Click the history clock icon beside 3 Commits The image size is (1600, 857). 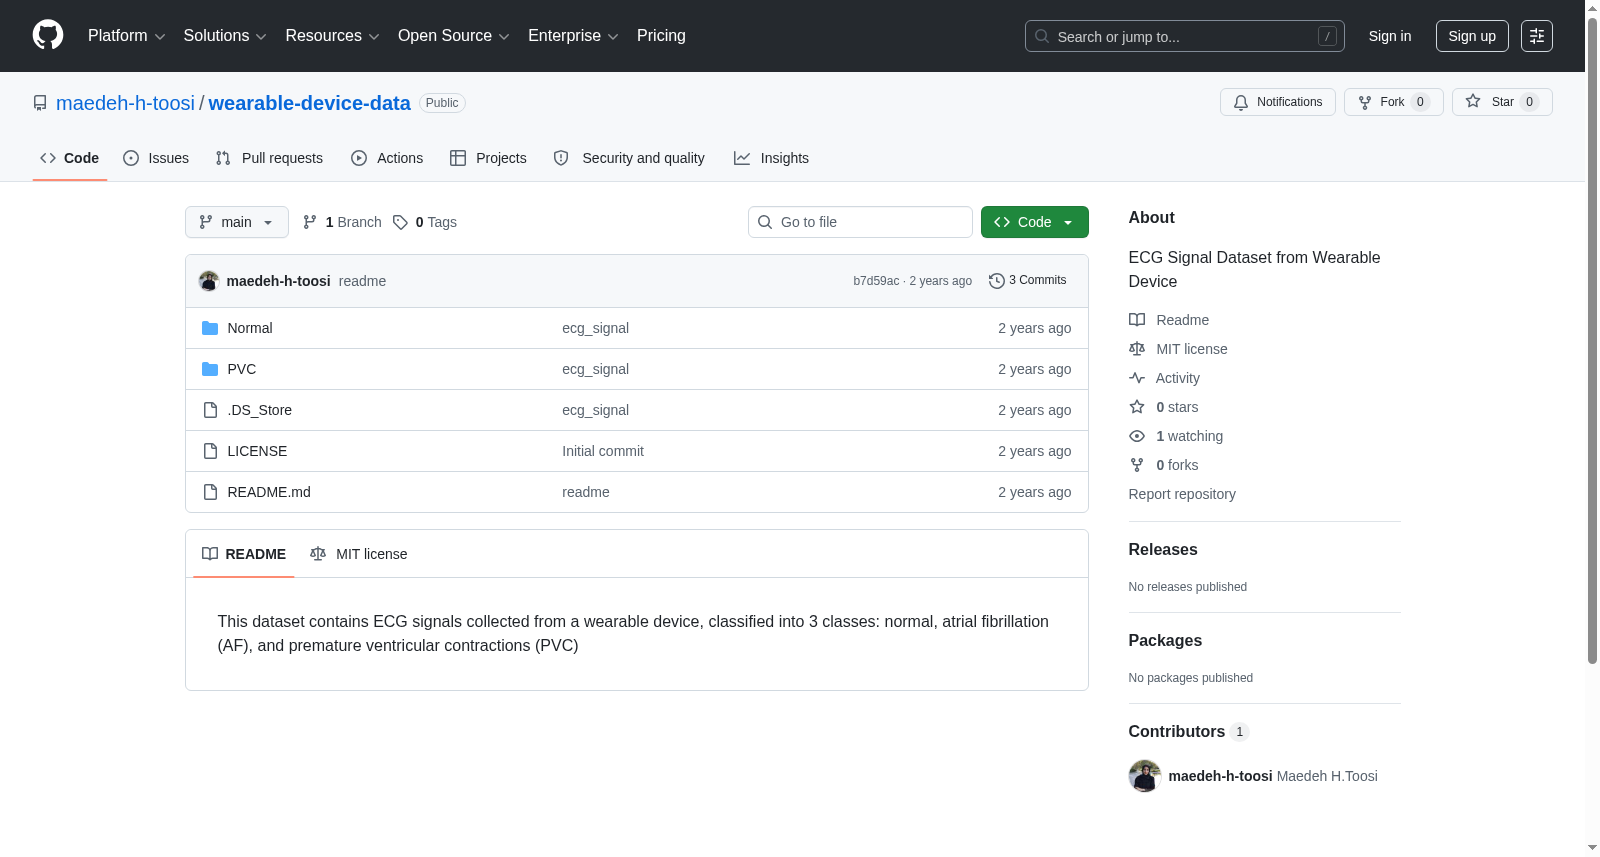(x=997, y=281)
